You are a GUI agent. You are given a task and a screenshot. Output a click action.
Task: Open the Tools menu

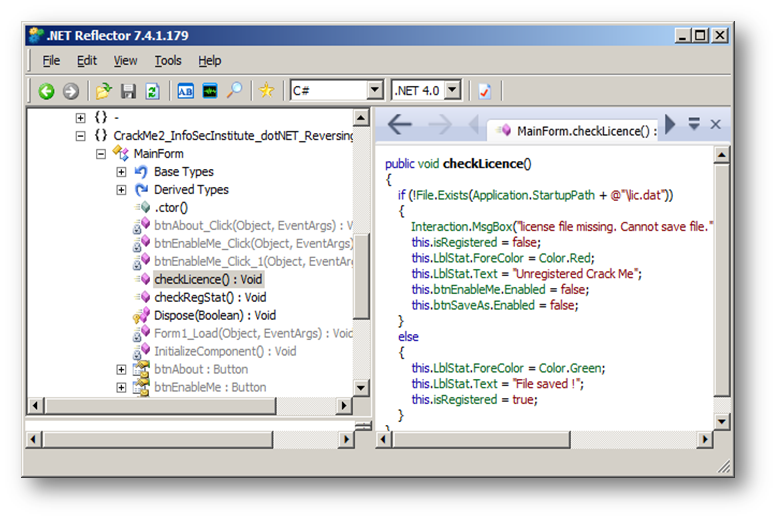168,61
